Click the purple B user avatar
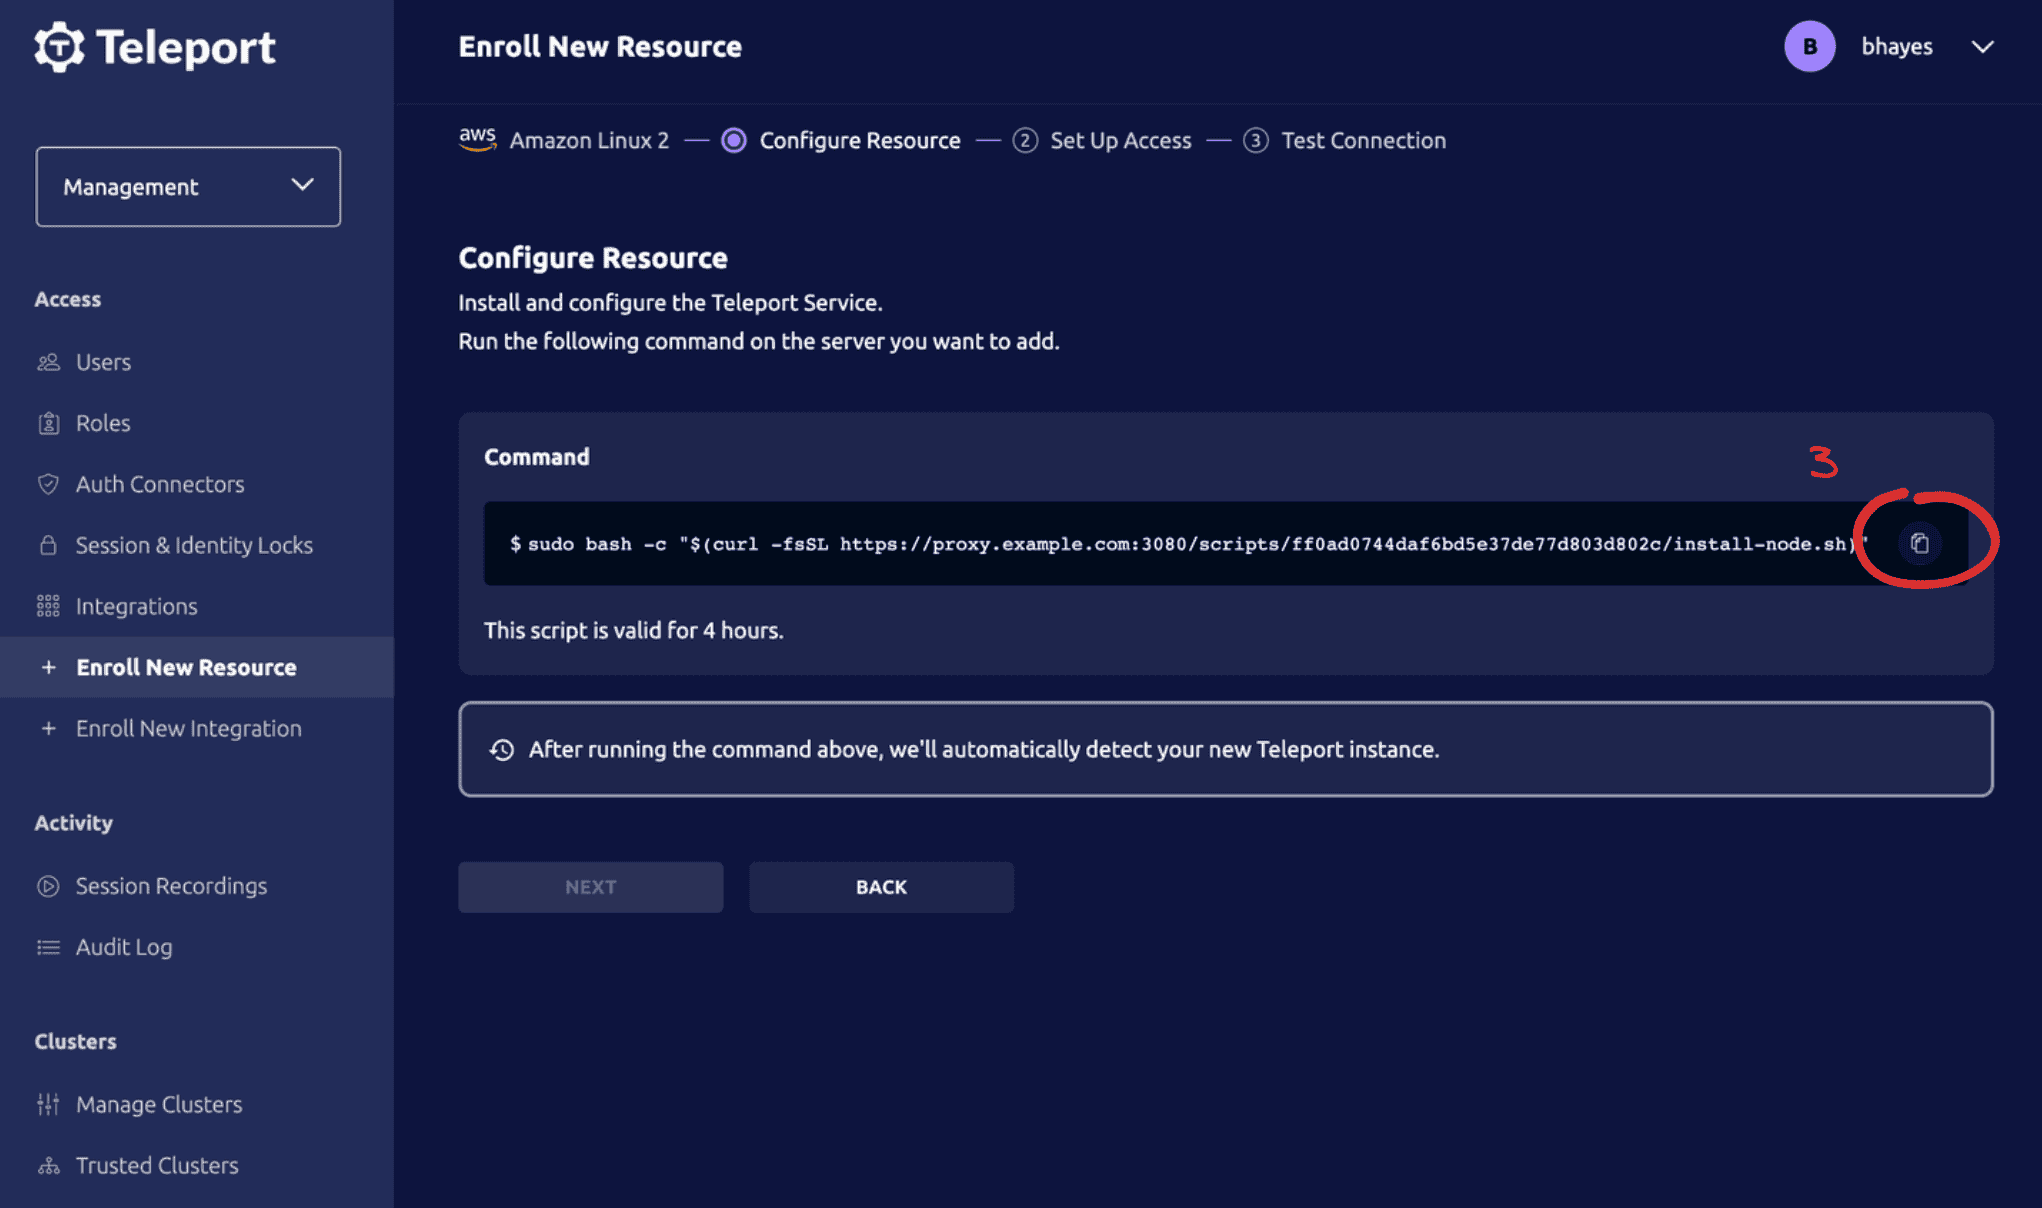 [1810, 47]
